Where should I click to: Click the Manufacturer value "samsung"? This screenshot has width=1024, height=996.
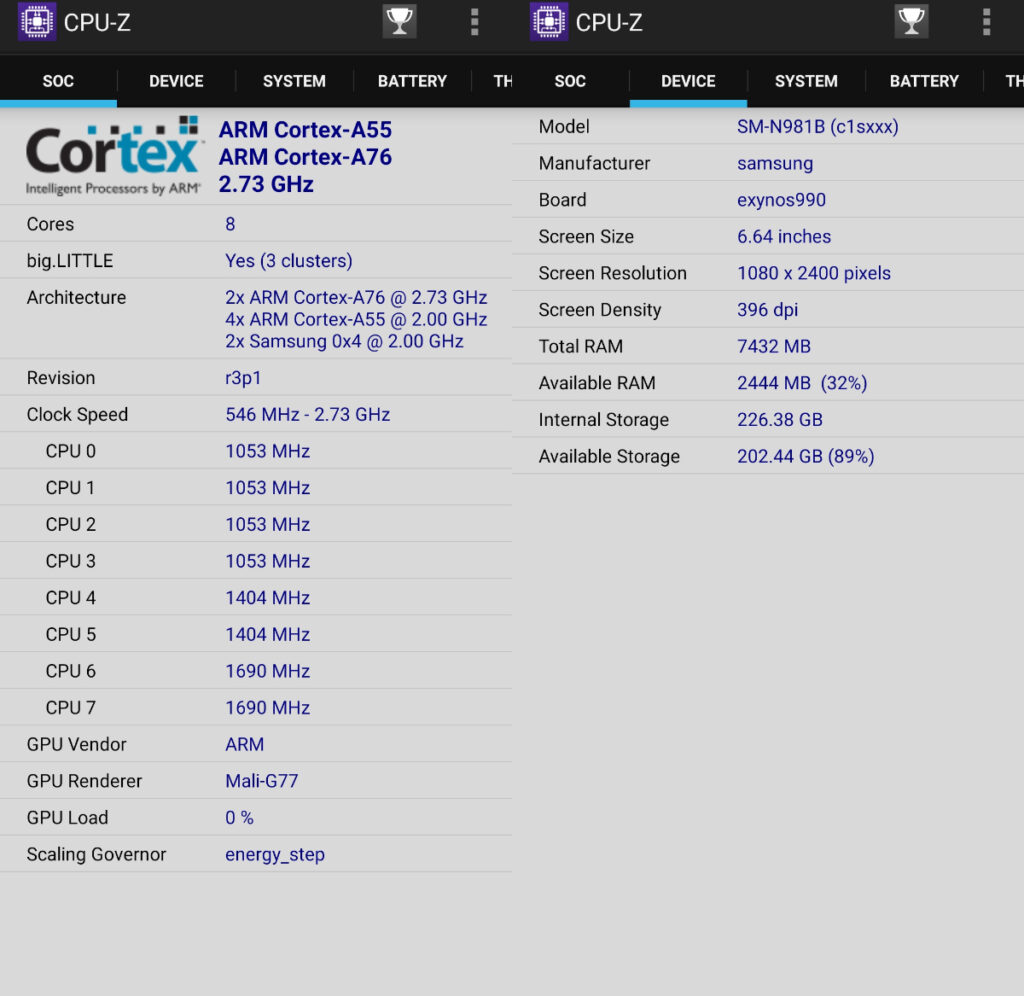775,163
